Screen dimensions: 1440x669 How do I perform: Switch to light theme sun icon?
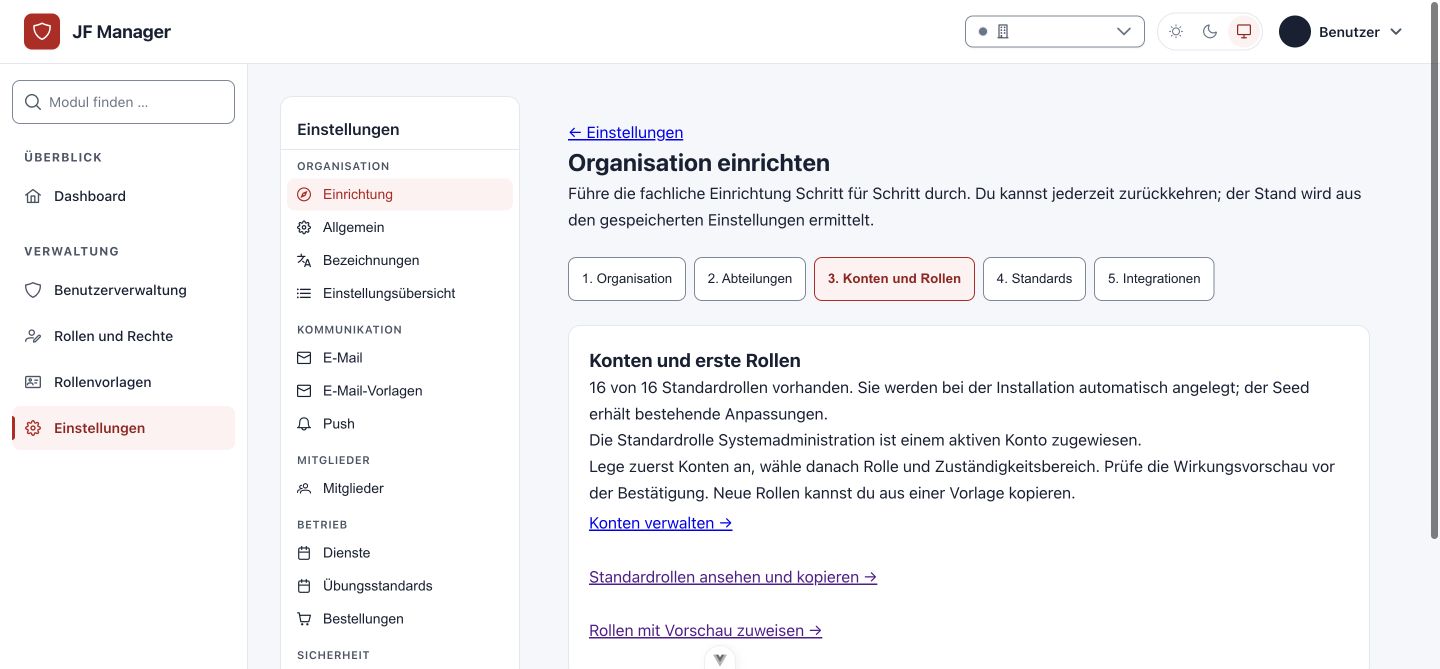[1176, 32]
